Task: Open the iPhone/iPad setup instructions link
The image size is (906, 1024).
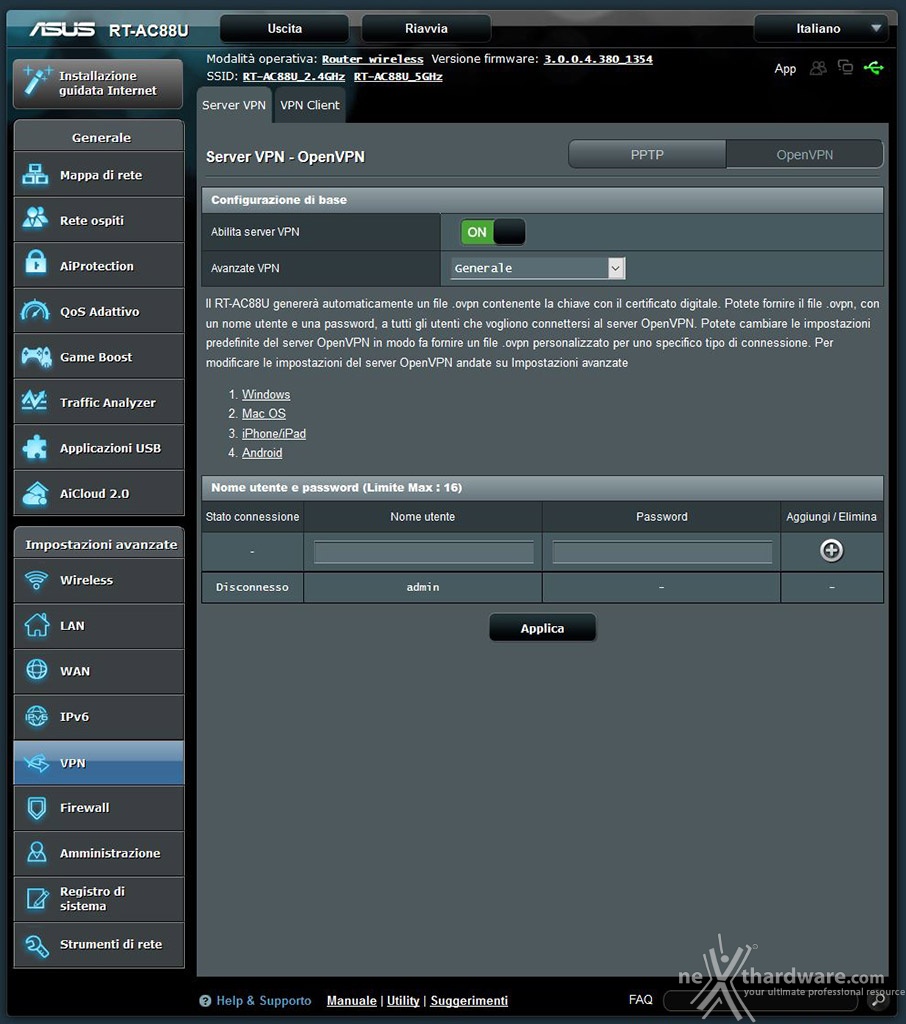Action: coord(274,434)
